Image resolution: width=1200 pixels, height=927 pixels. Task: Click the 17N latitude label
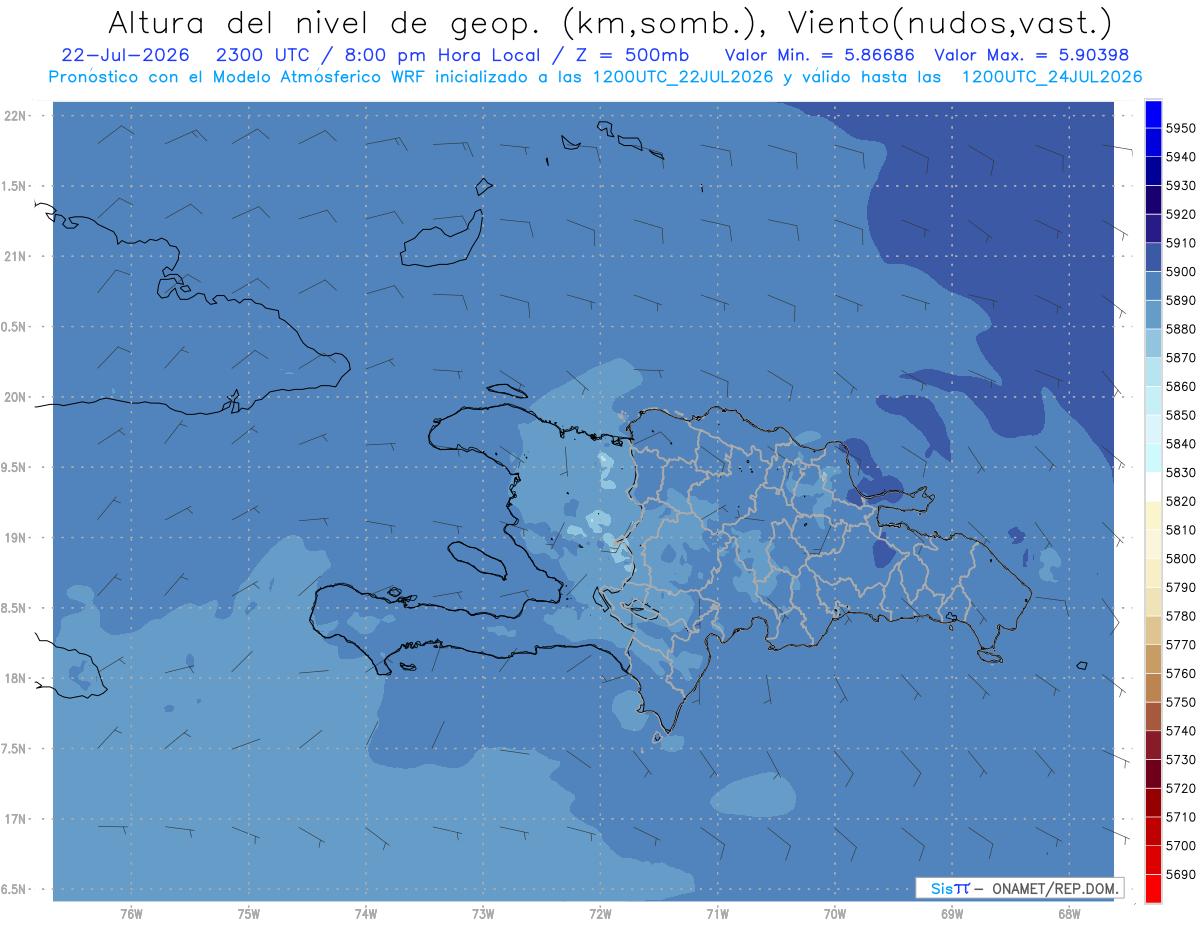click(x=15, y=819)
